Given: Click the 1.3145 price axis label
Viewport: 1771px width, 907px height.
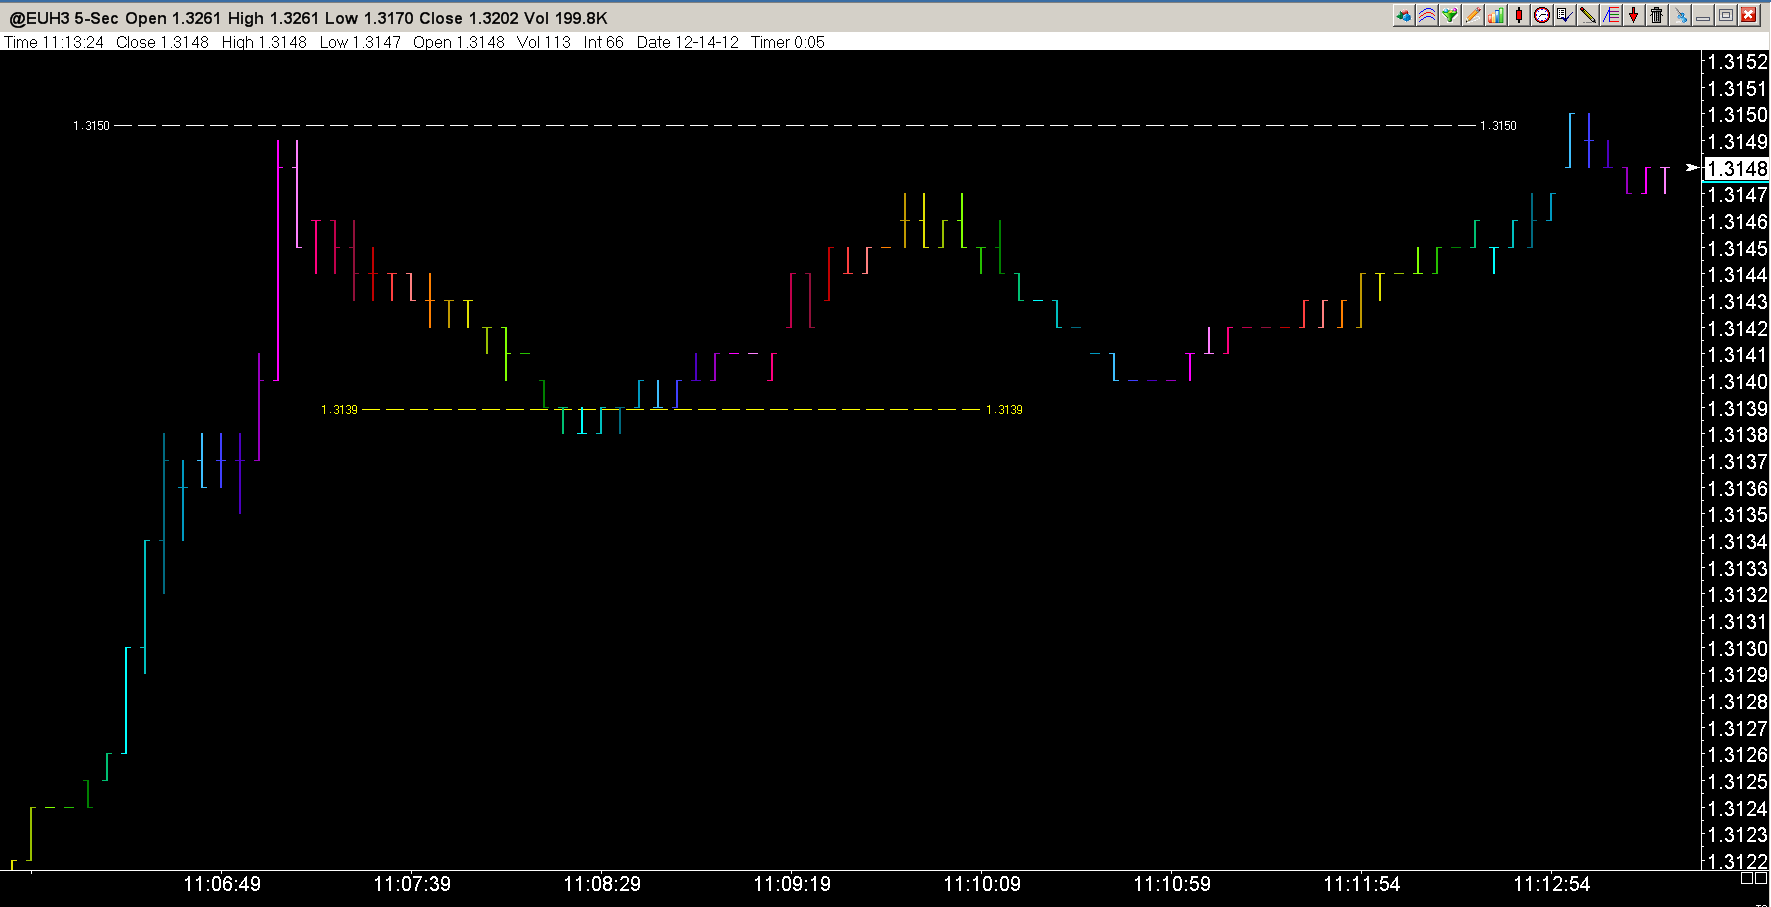Looking at the screenshot, I should pyautogui.click(x=1737, y=249).
